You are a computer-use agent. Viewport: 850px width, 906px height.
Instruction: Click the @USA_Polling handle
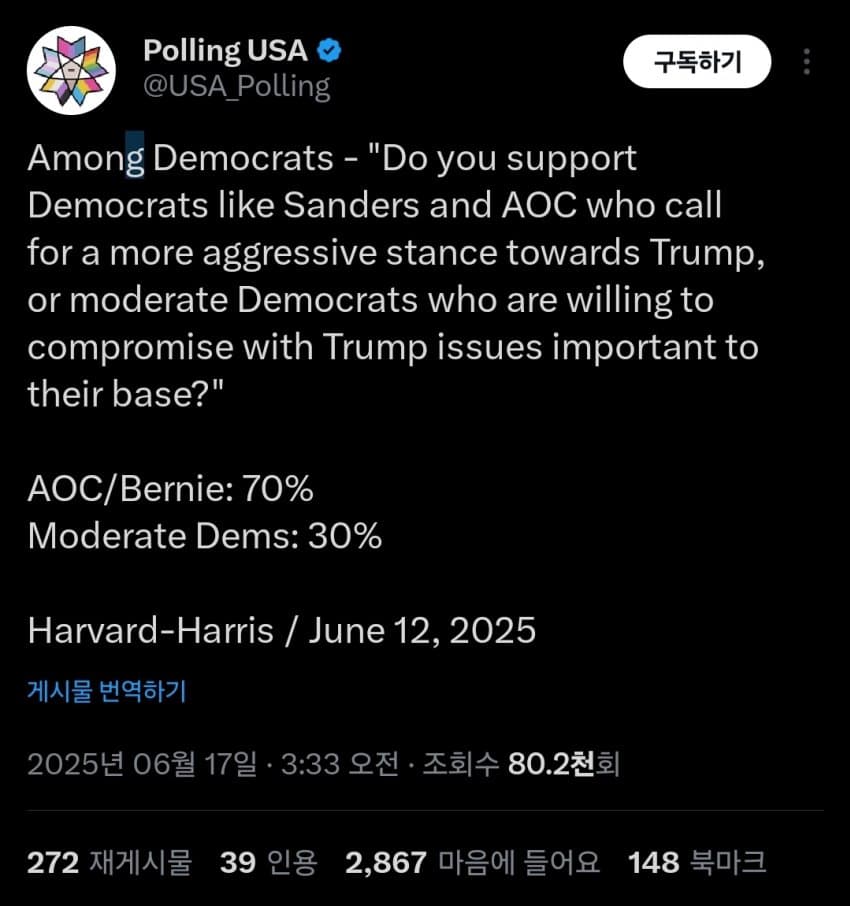(237, 87)
